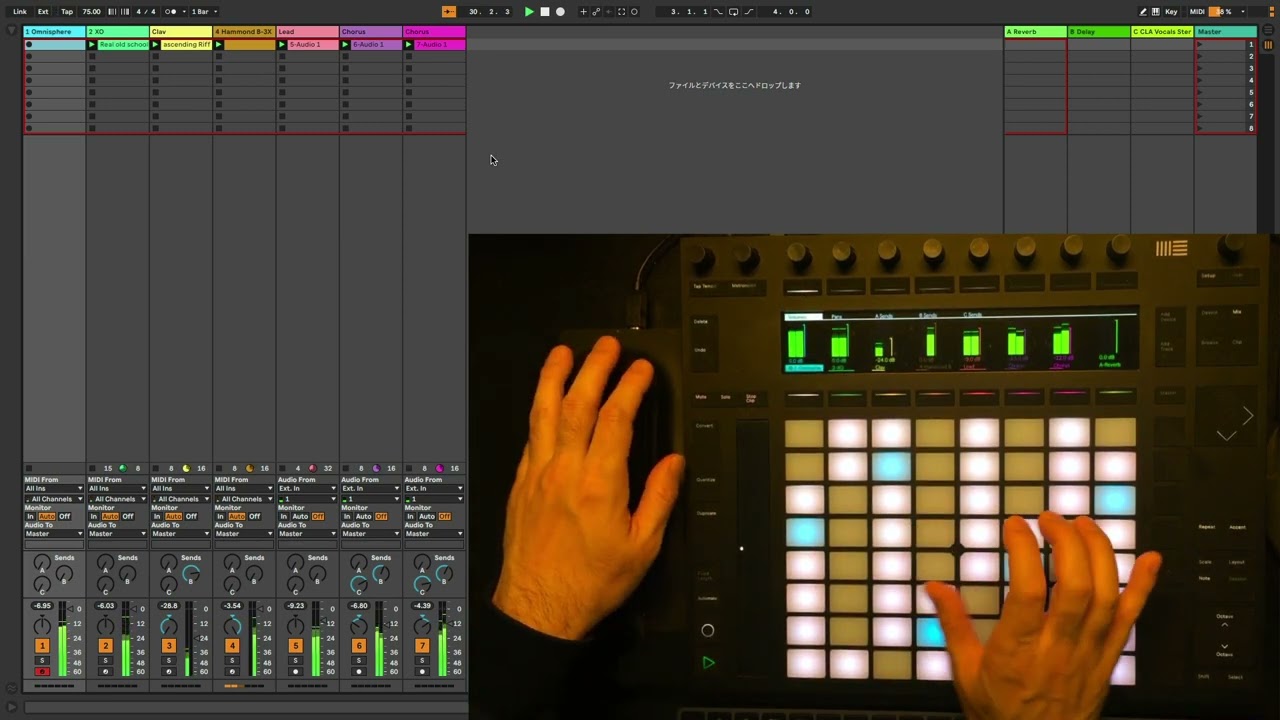Click the Tap tempo button
The height and width of the screenshot is (720, 1280).
tap(66, 12)
